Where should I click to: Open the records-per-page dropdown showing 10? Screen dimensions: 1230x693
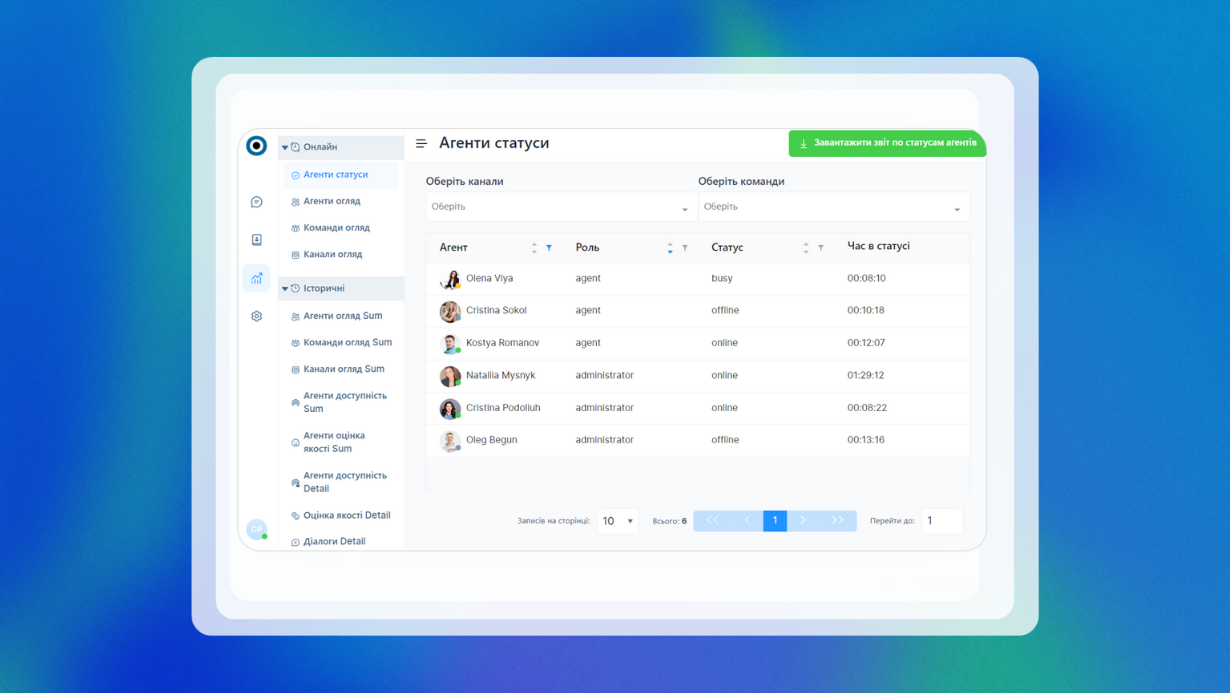coord(617,520)
